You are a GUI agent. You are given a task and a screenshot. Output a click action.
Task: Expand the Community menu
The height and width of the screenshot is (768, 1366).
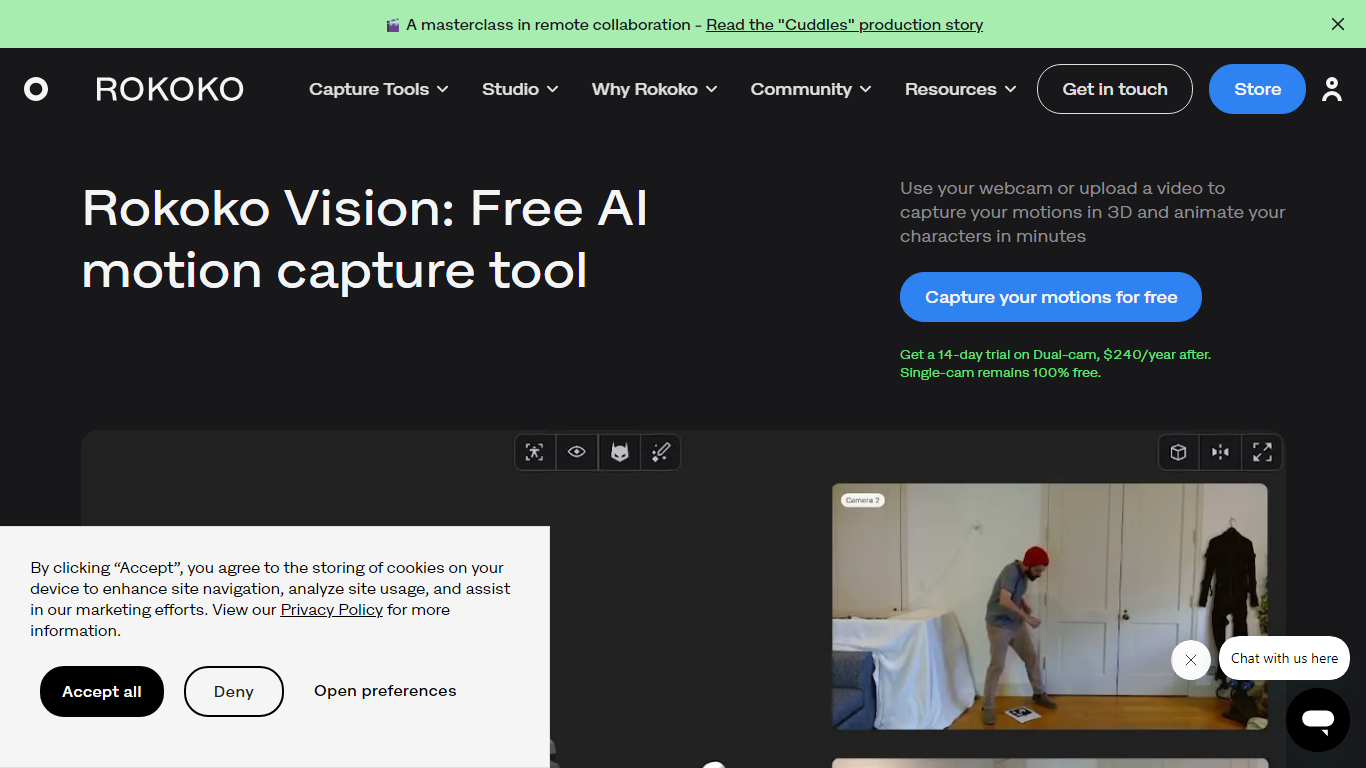pyautogui.click(x=811, y=89)
